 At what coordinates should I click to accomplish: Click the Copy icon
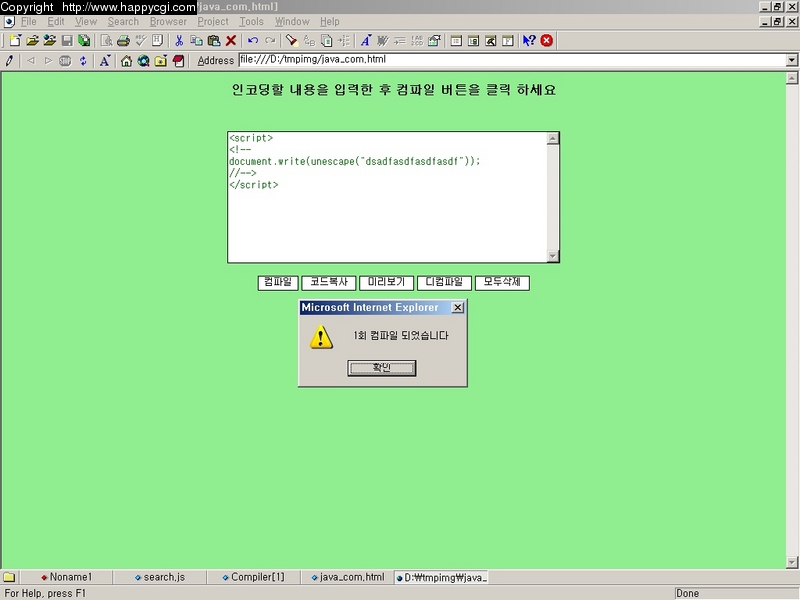point(196,41)
